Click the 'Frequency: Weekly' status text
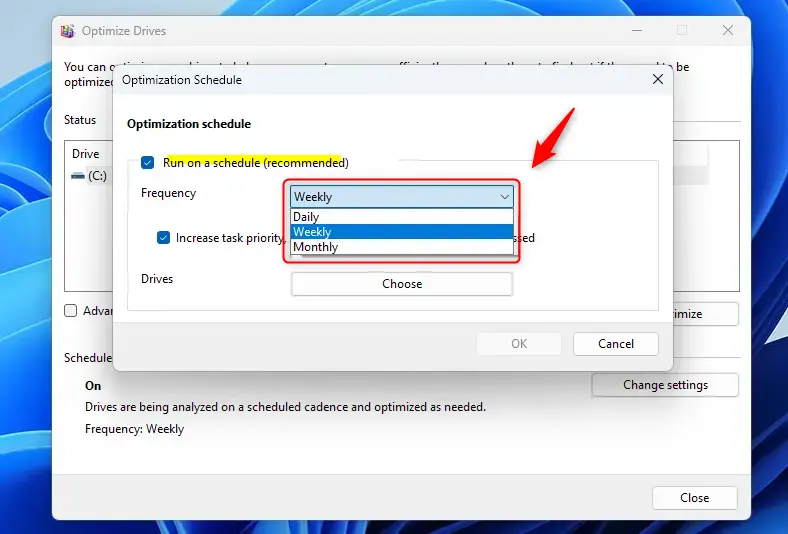The image size is (788, 534). (x=134, y=429)
